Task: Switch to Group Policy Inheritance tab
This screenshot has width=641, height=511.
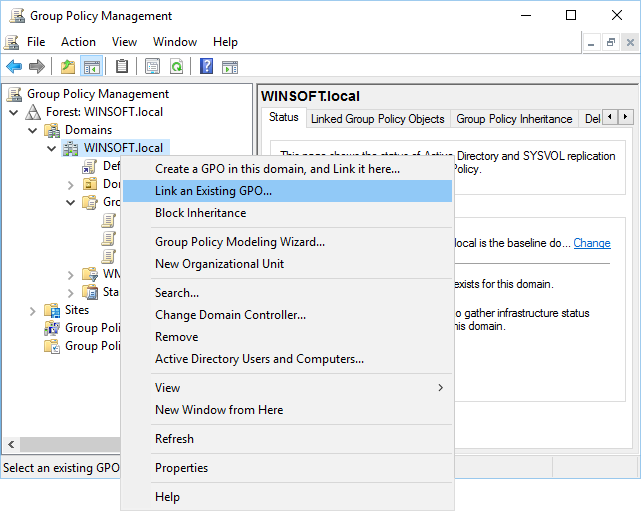Action: point(514,119)
